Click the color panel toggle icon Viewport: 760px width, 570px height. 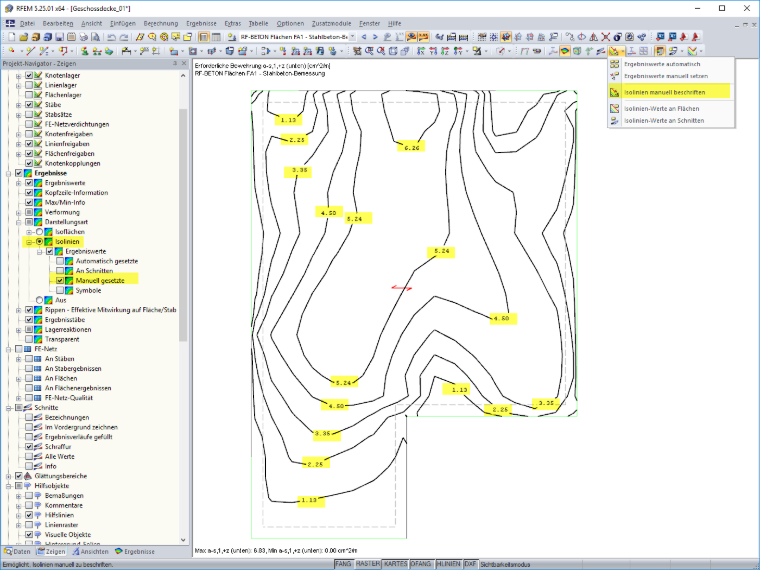[x=660, y=51]
